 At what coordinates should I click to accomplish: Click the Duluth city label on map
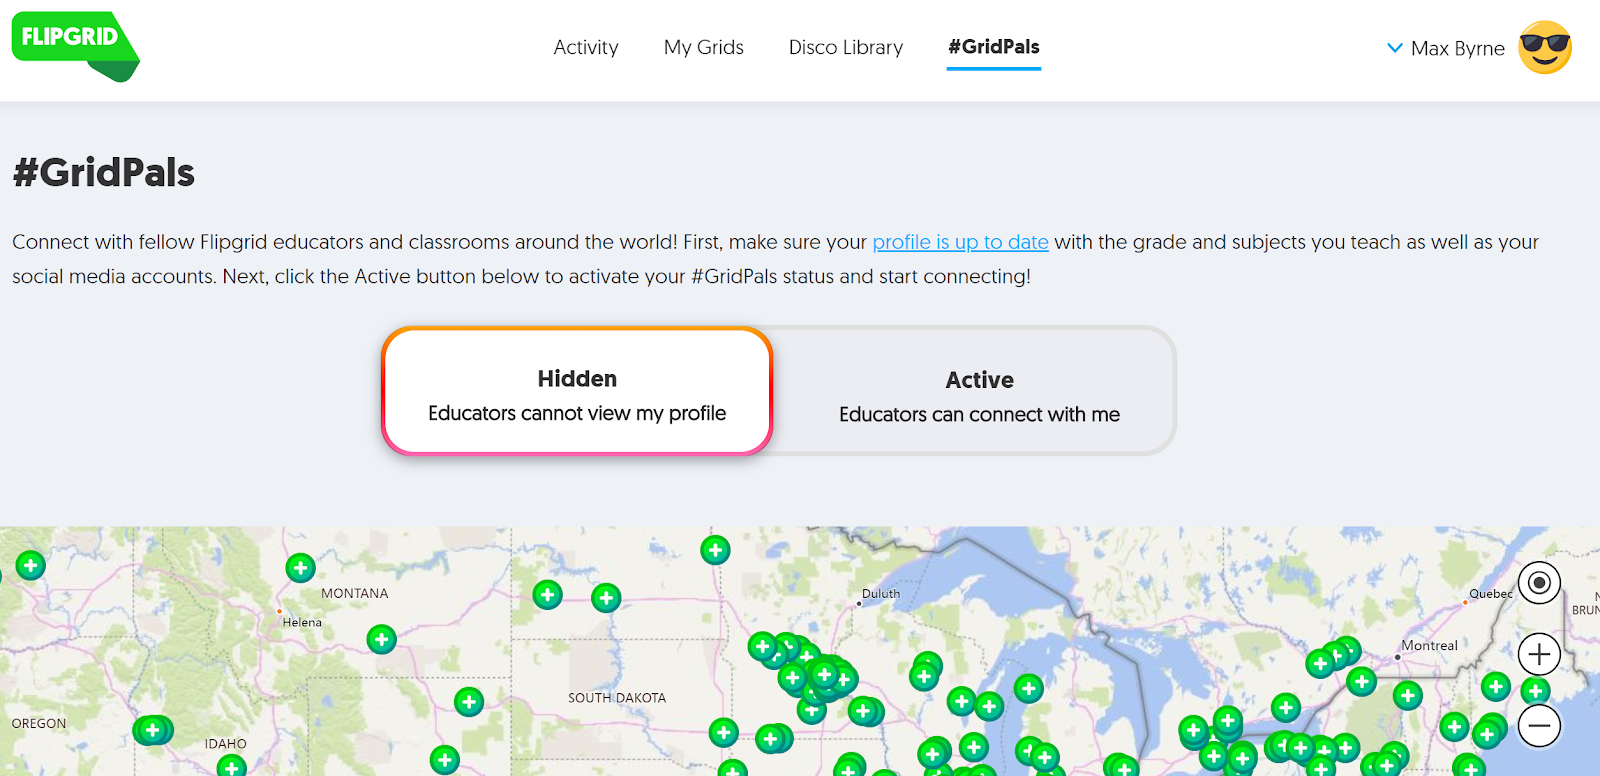[880, 594]
